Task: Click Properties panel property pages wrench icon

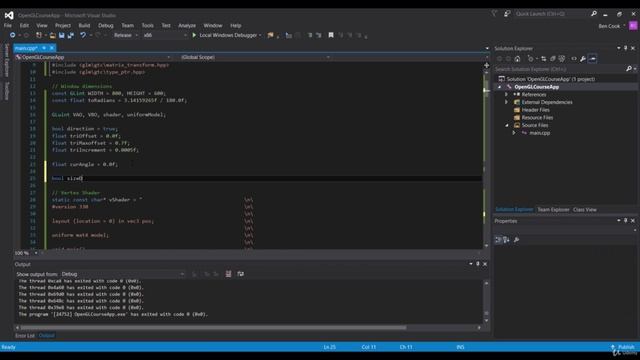Action: (x=516, y=240)
